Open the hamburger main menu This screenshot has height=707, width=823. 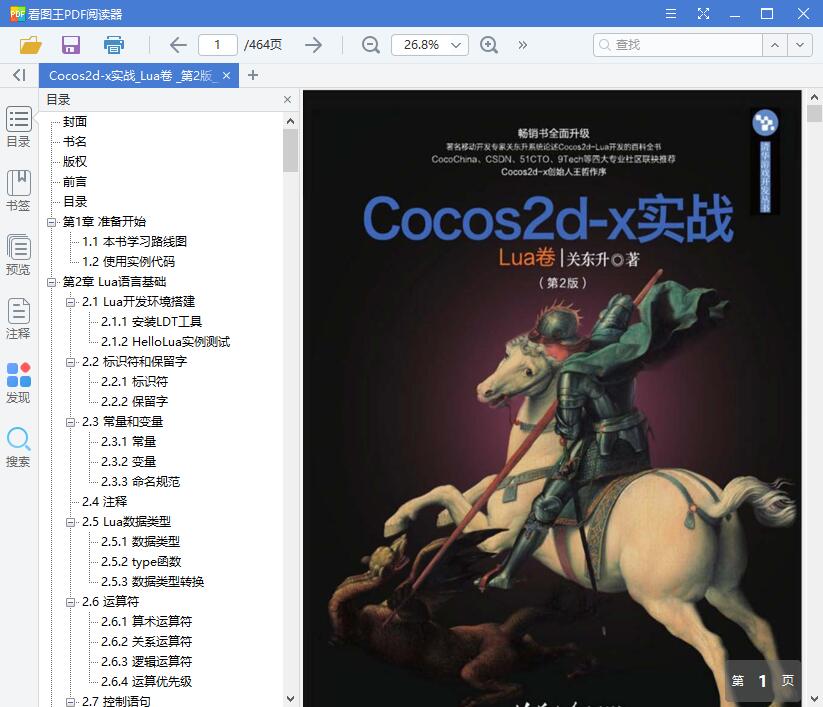pyautogui.click(x=671, y=14)
